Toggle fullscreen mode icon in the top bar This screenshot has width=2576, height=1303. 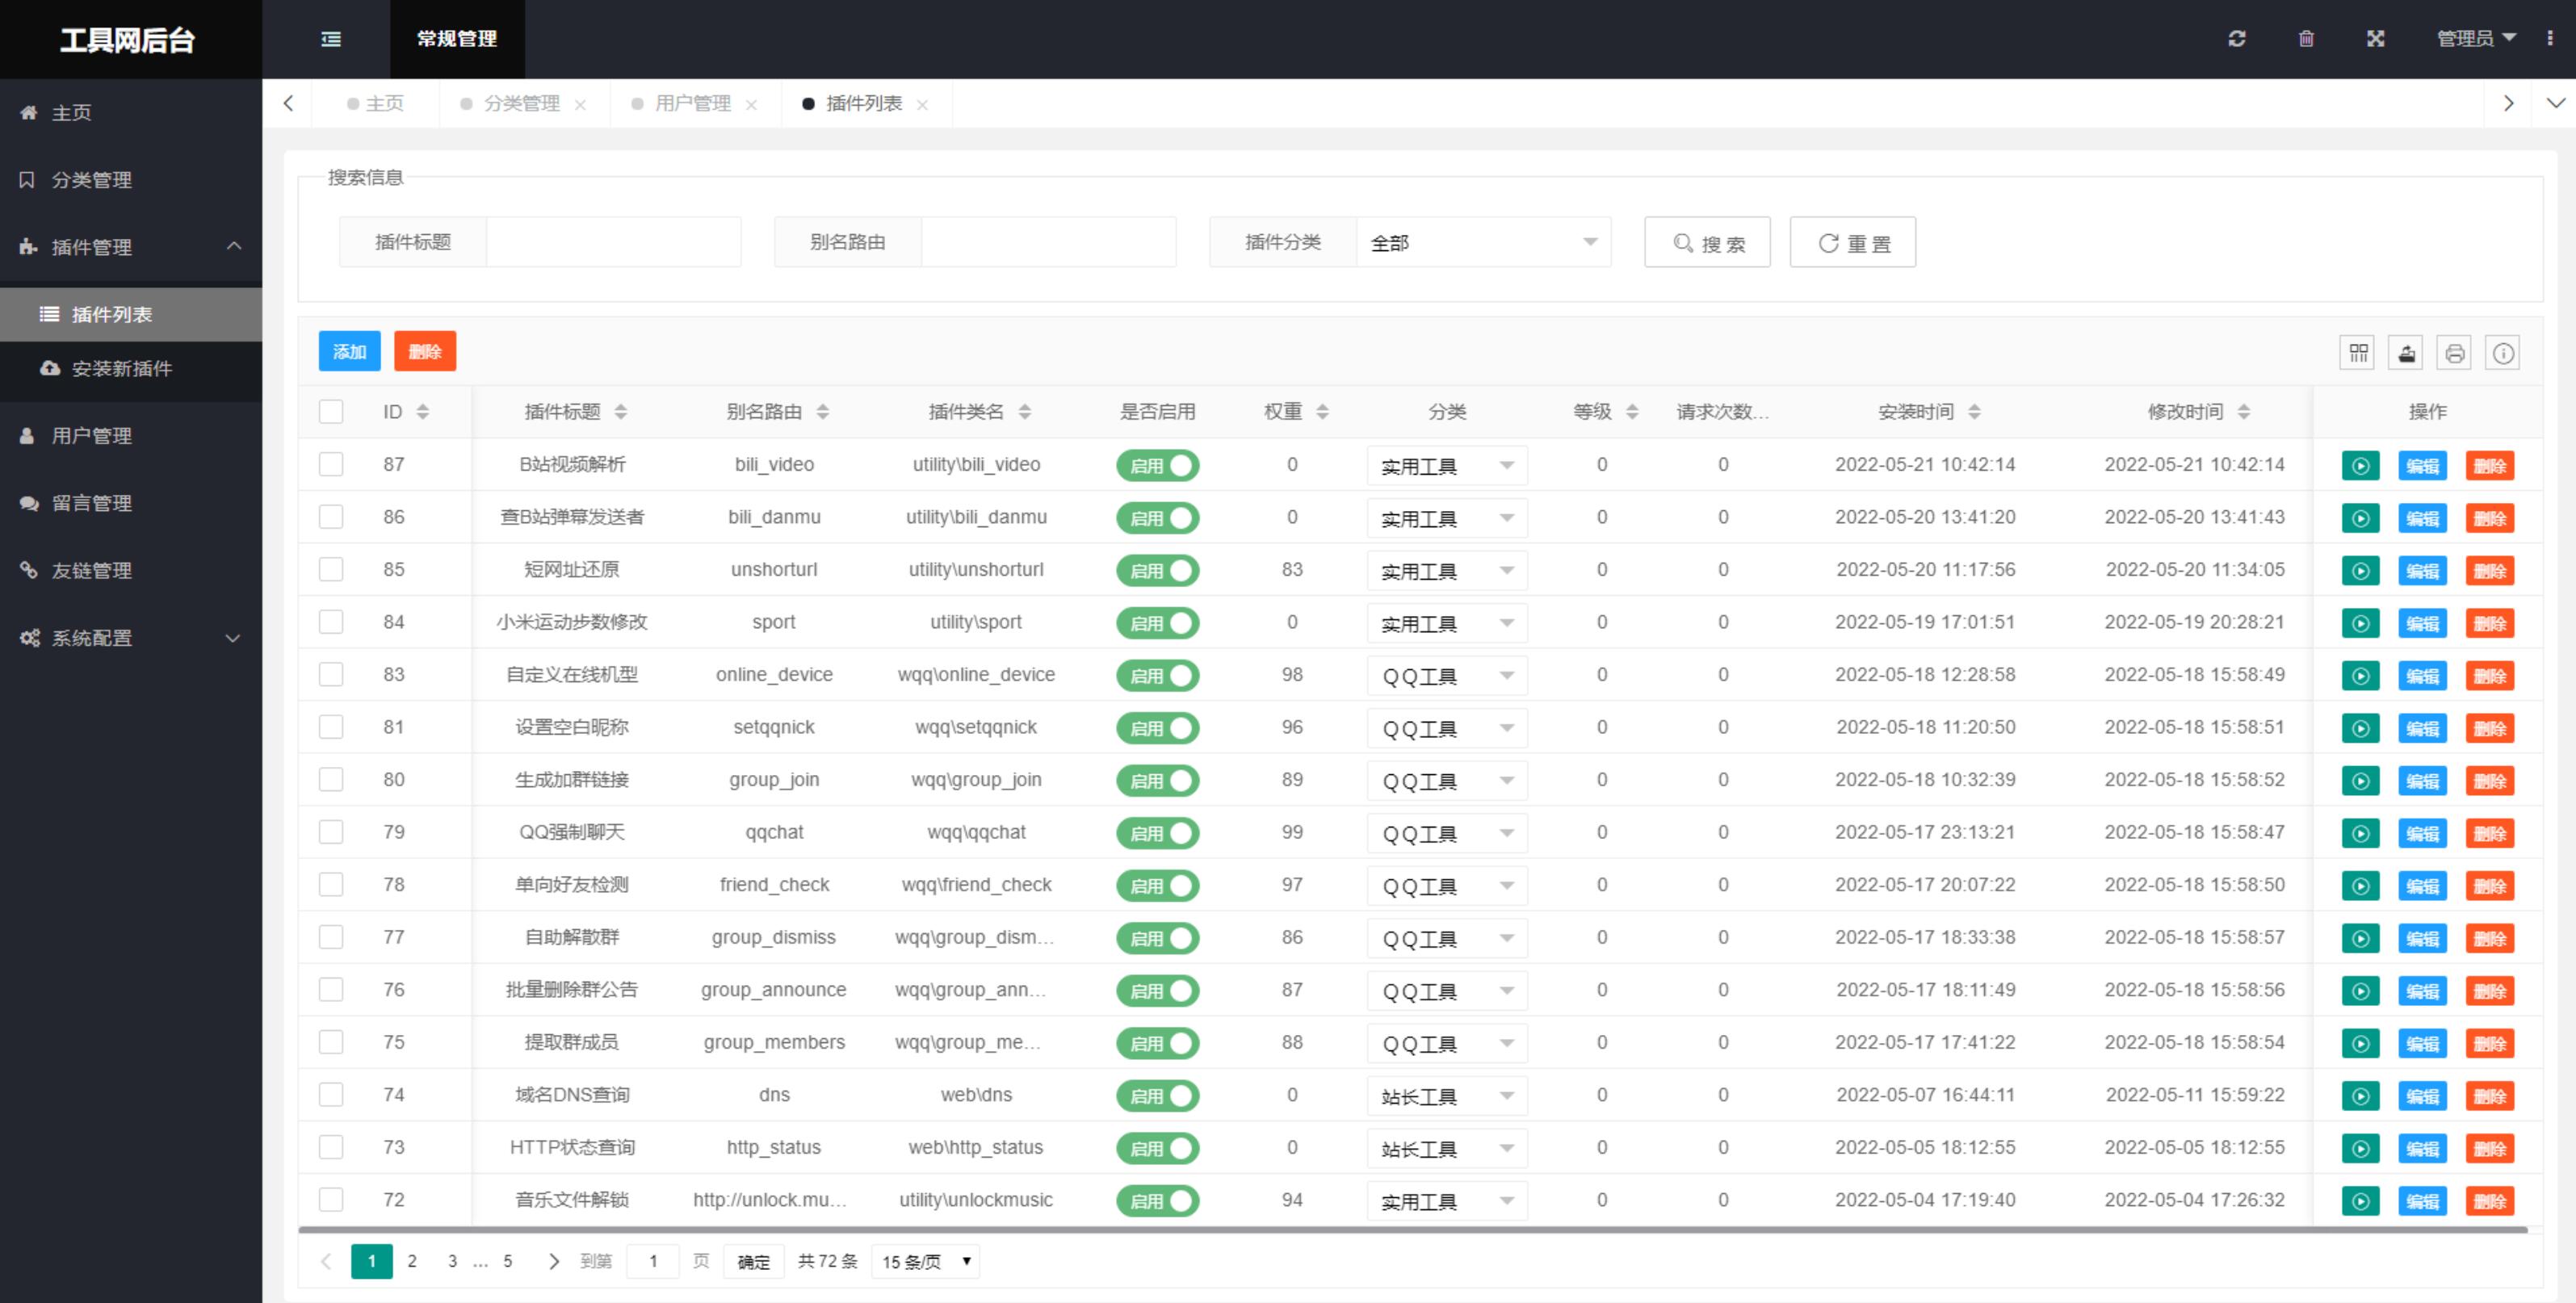click(2375, 39)
